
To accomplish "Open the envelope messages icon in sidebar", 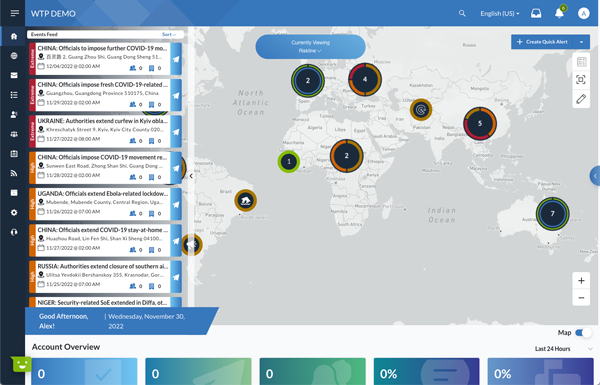I will tap(14, 75).
